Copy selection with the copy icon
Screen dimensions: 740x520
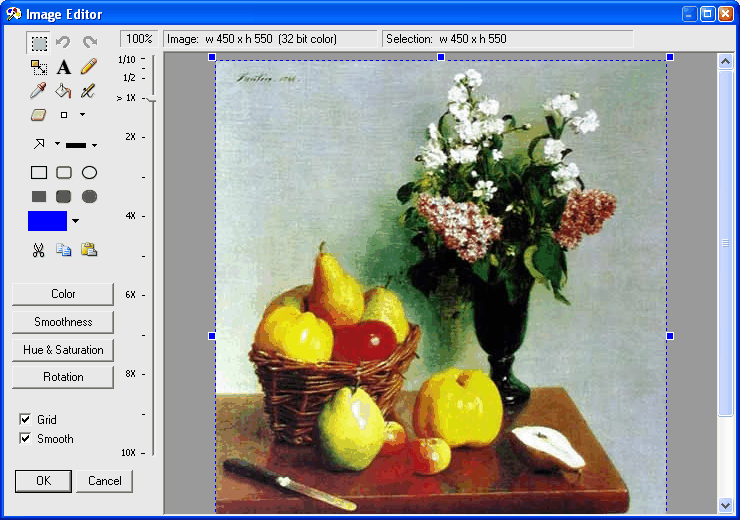64,249
